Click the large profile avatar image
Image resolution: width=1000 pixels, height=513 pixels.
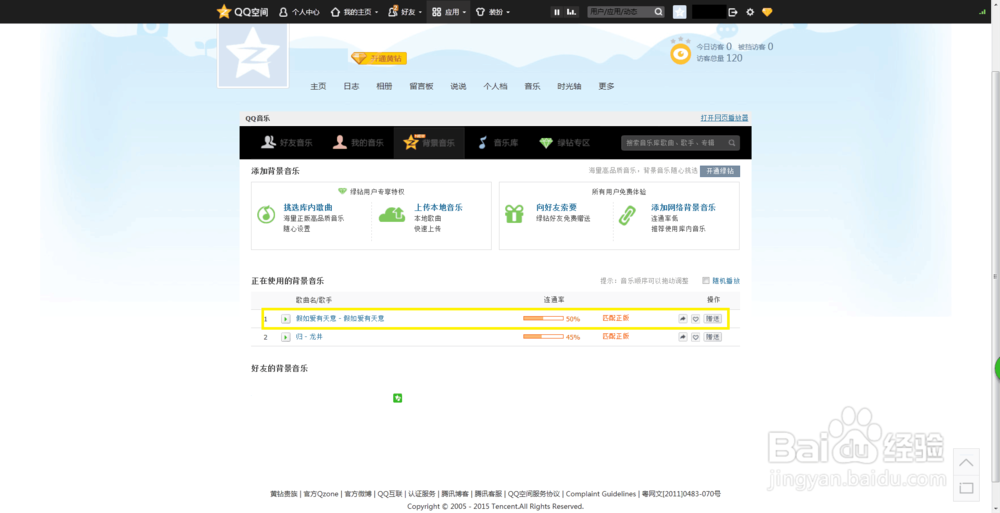click(x=253, y=55)
